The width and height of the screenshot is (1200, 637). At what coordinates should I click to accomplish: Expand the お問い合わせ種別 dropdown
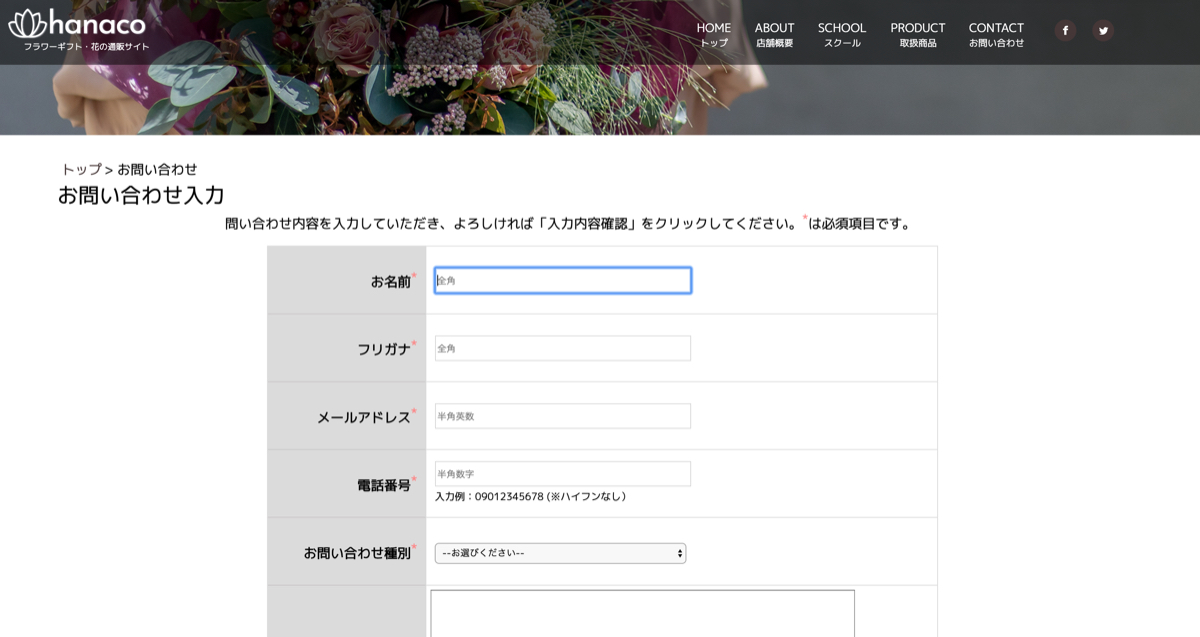point(560,553)
